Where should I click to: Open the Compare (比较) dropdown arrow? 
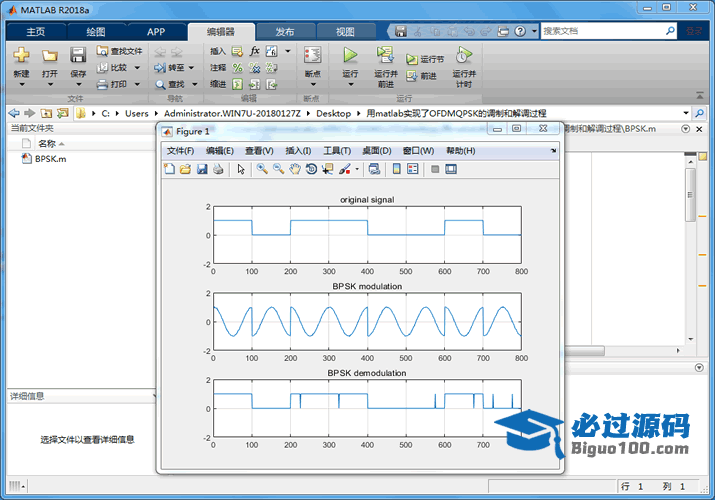point(137,67)
